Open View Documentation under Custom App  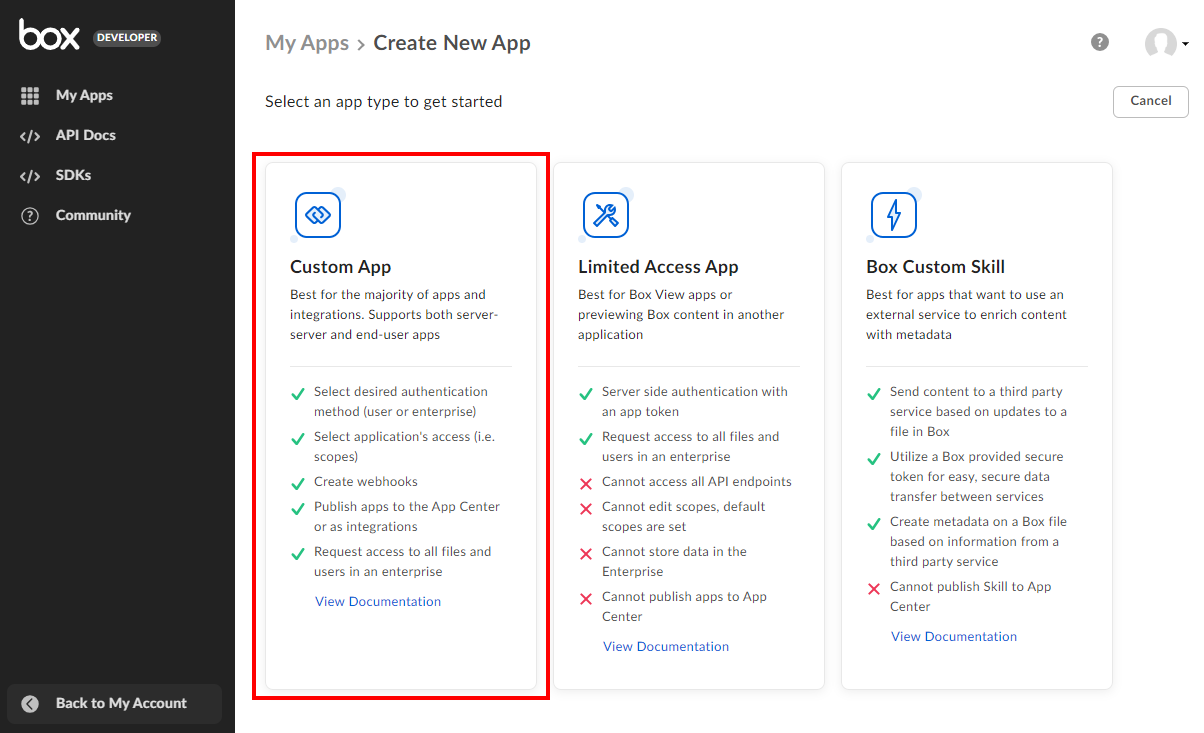pyautogui.click(x=378, y=602)
